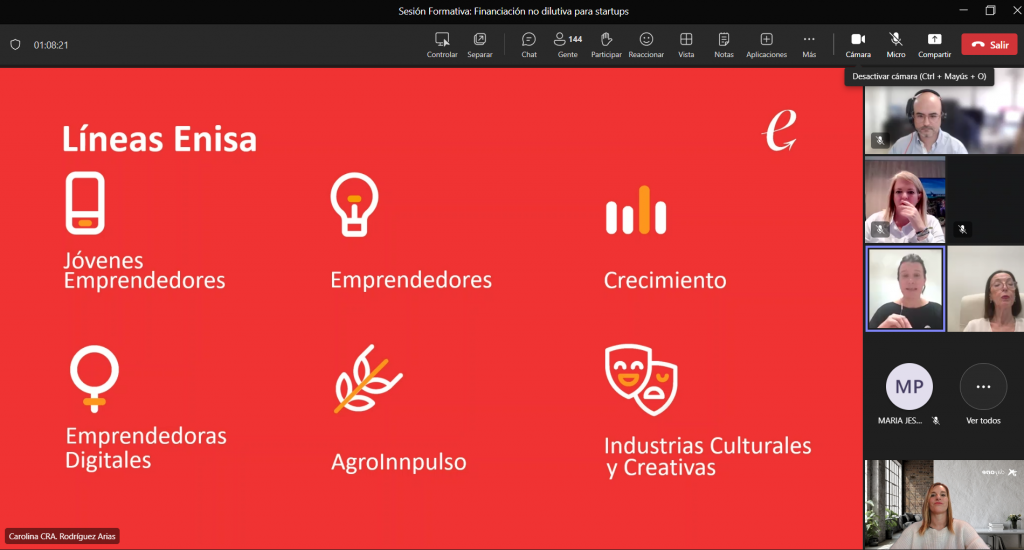The width and height of the screenshot is (1024, 550).
Task: Open meeting Notas
Action: pyautogui.click(x=724, y=45)
